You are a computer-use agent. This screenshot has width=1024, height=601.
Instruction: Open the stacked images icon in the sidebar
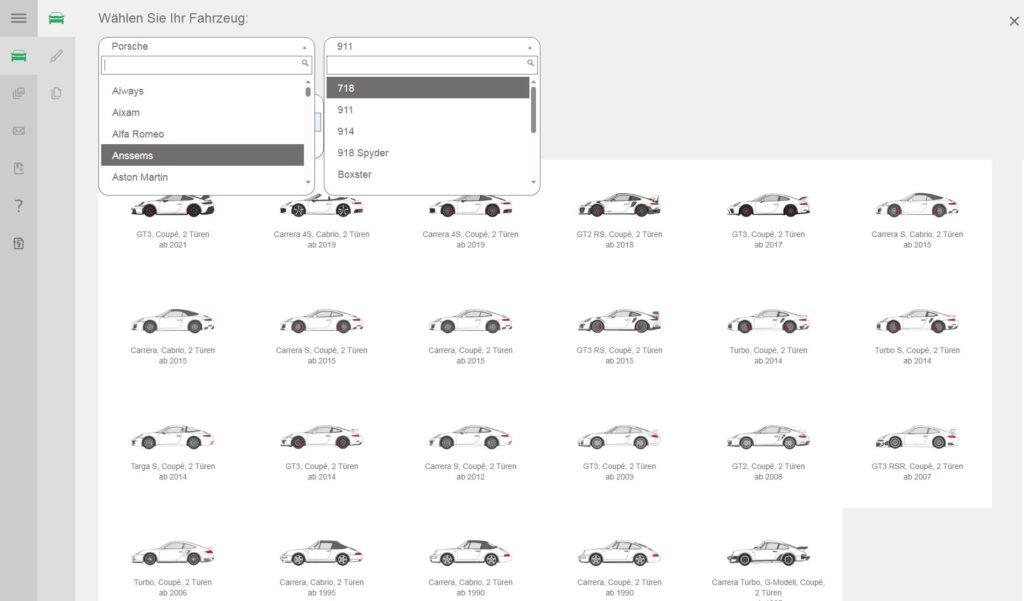point(18,93)
